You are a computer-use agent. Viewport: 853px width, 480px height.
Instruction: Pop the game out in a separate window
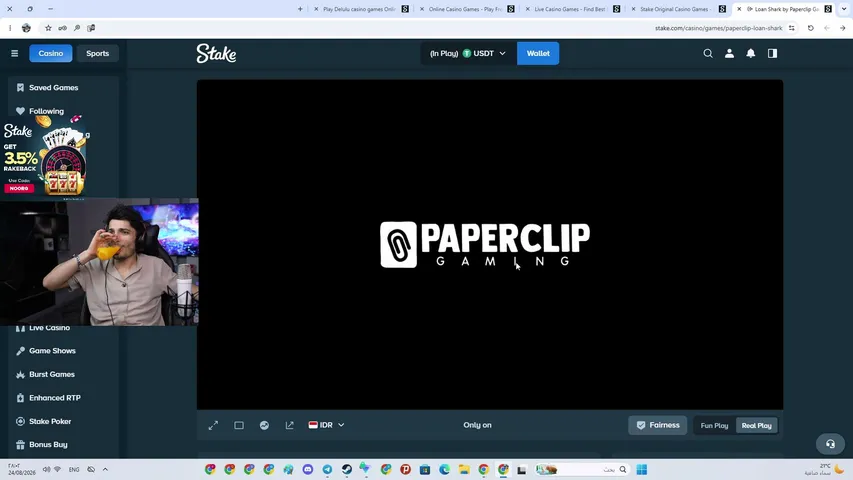point(289,425)
